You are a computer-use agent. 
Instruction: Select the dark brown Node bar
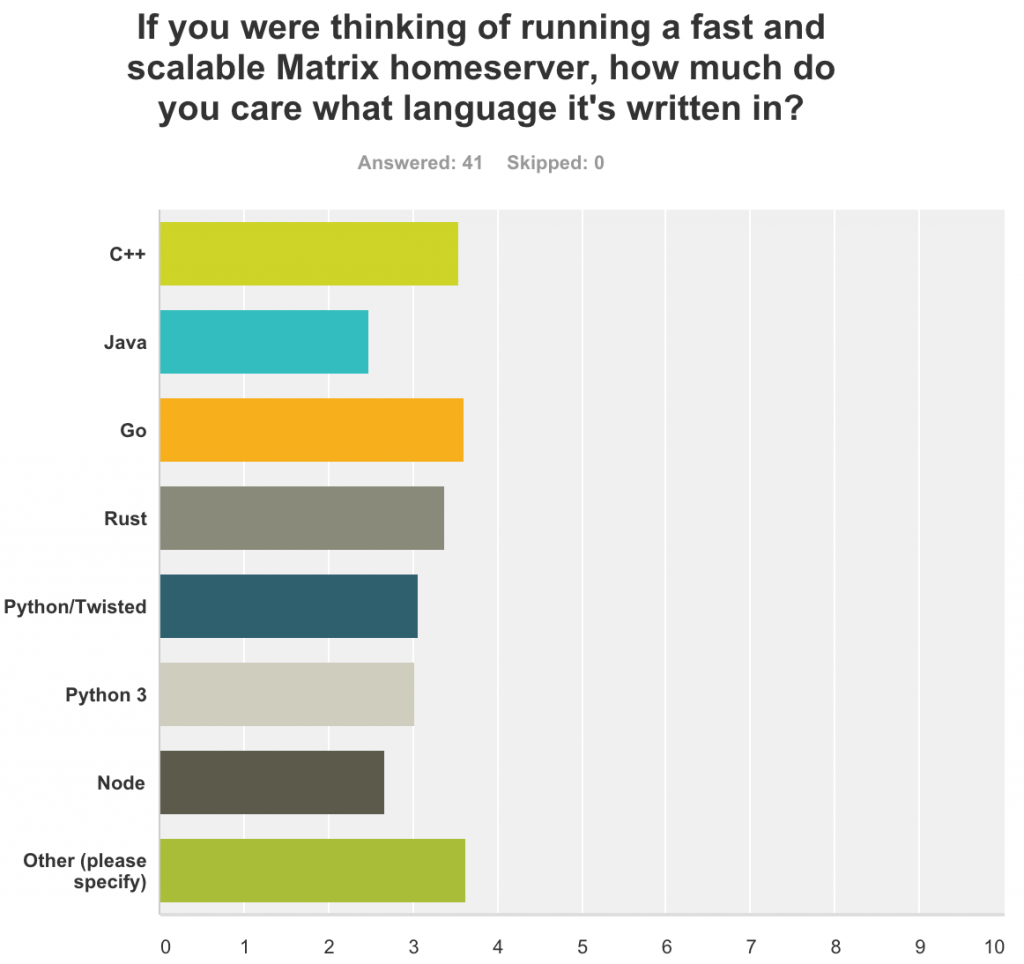pos(271,782)
